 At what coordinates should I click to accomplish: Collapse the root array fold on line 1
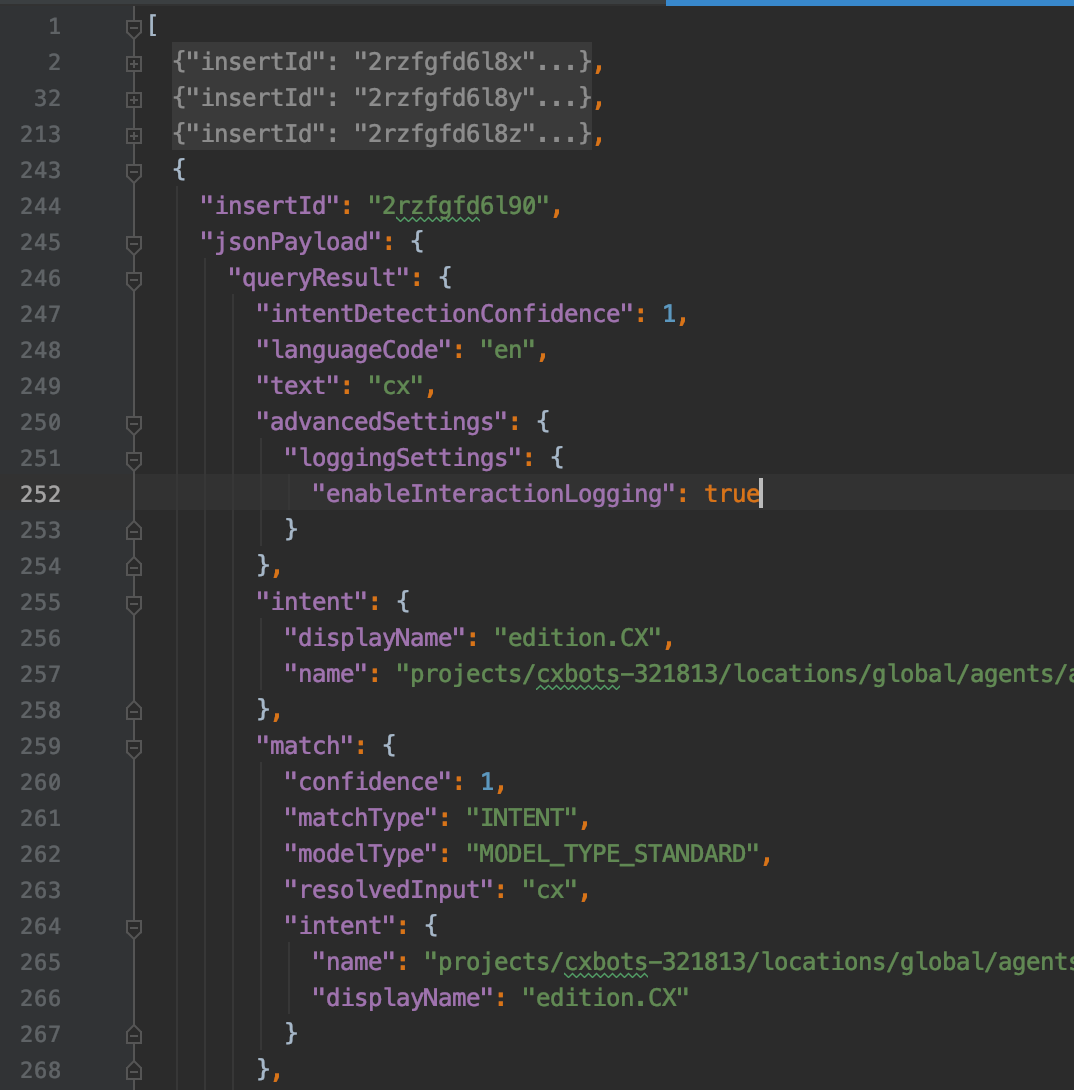pyautogui.click(x=133, y=27)
